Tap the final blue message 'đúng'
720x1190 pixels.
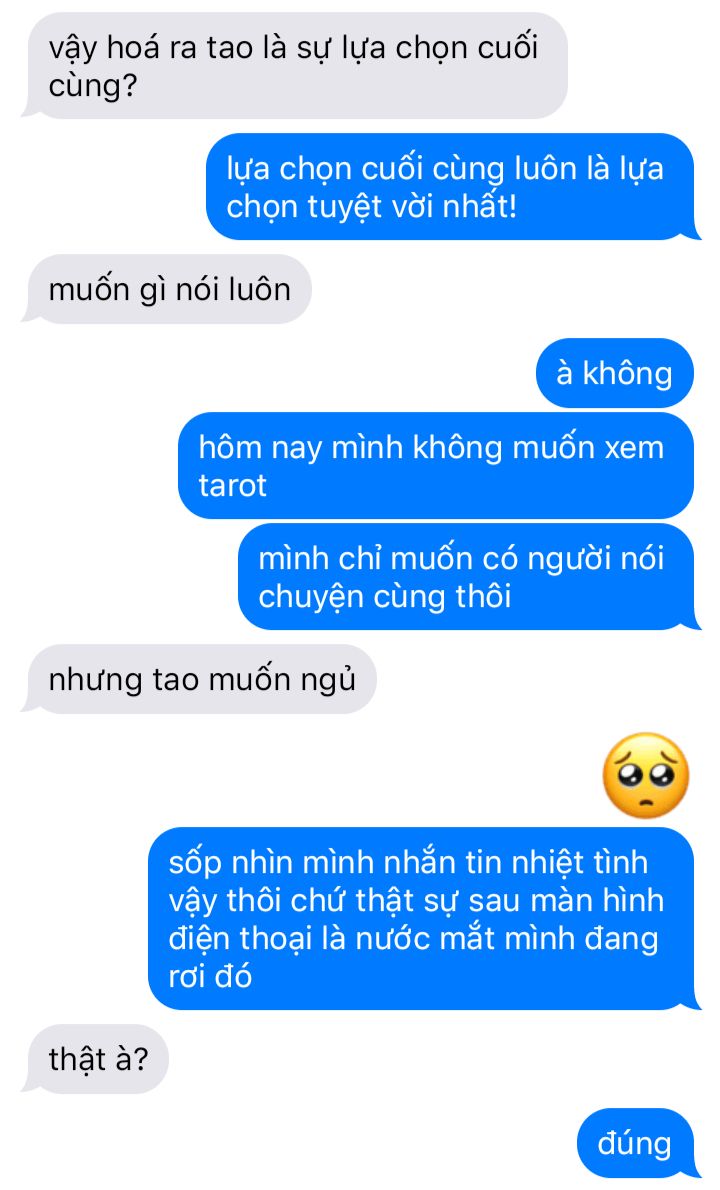[x=637, y=1143]
